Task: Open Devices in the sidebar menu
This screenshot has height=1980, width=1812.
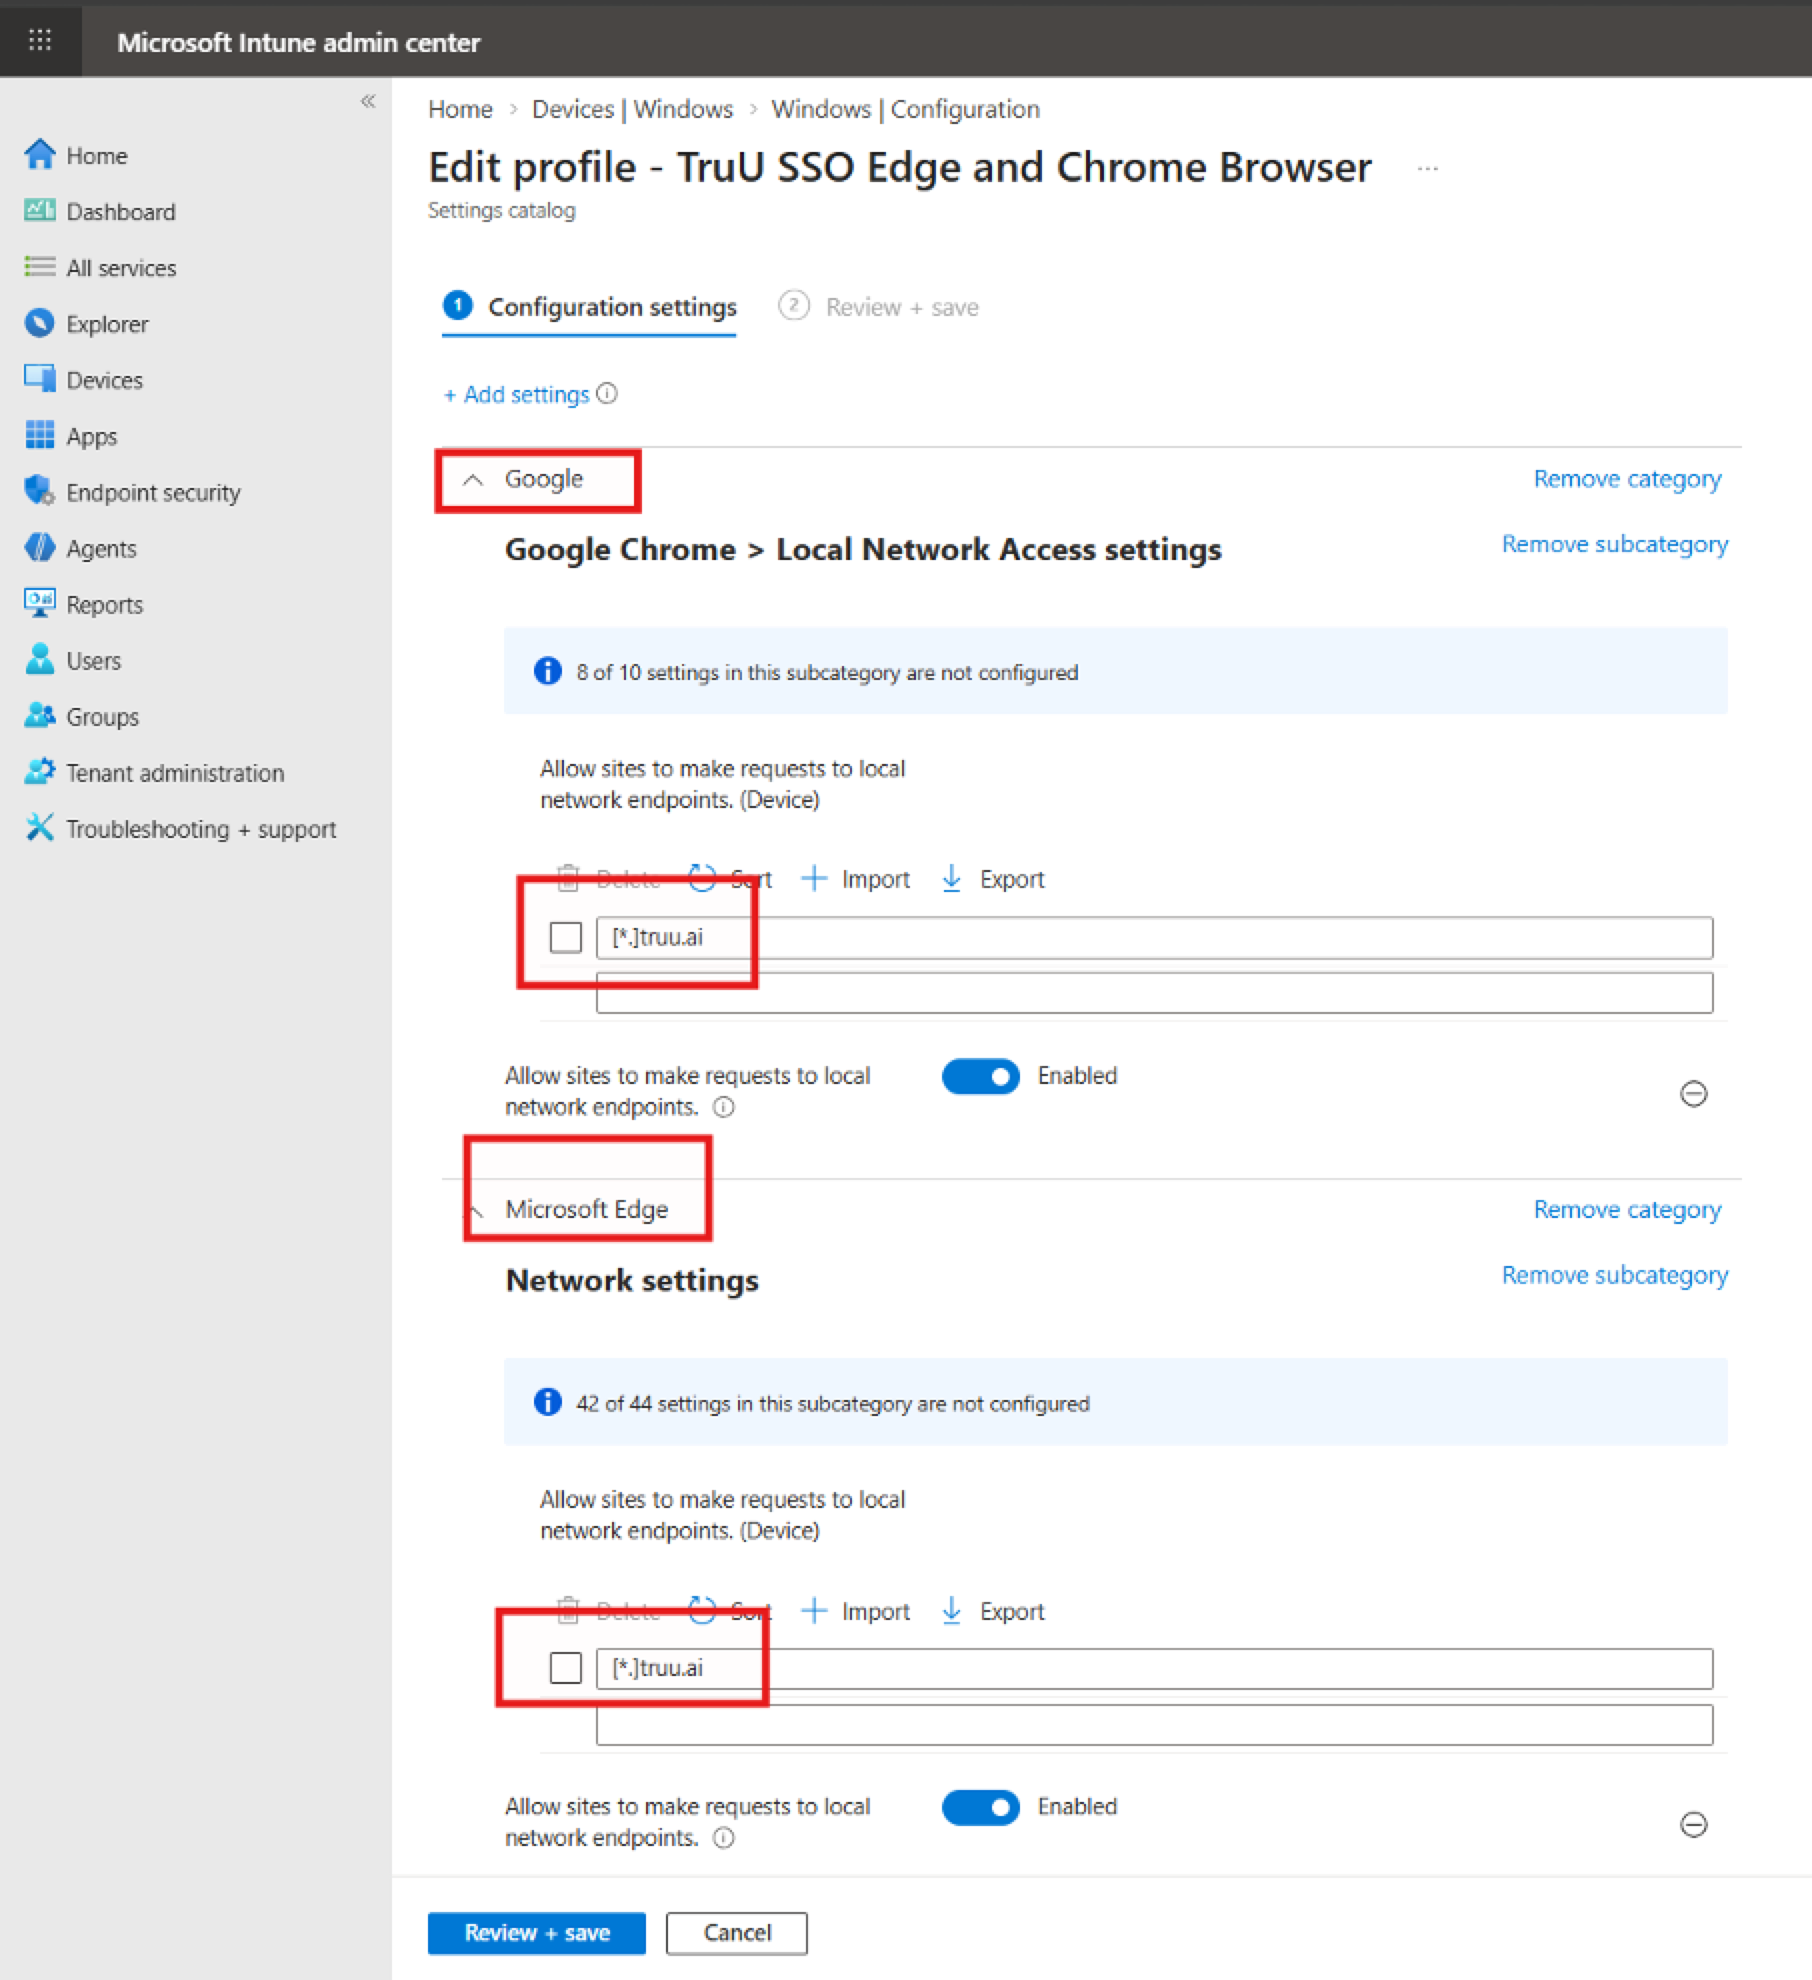Action: point(105,380)
